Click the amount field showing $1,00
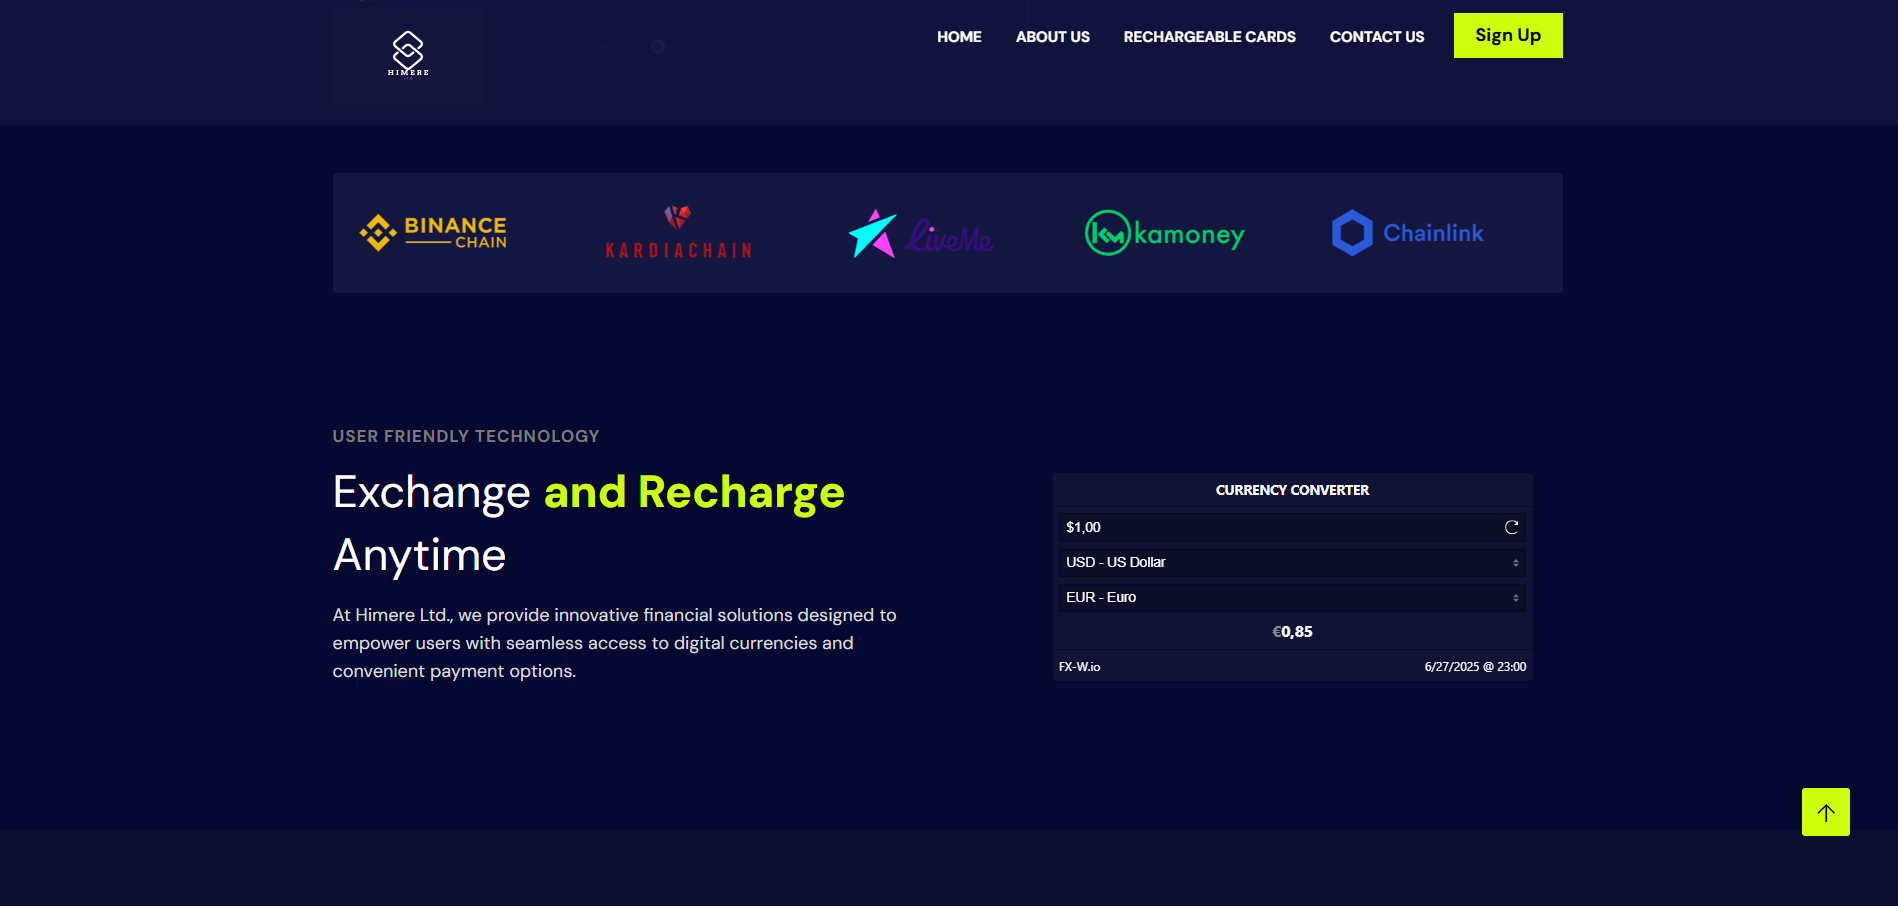 pyautogui.click(x=1279, y=527)
